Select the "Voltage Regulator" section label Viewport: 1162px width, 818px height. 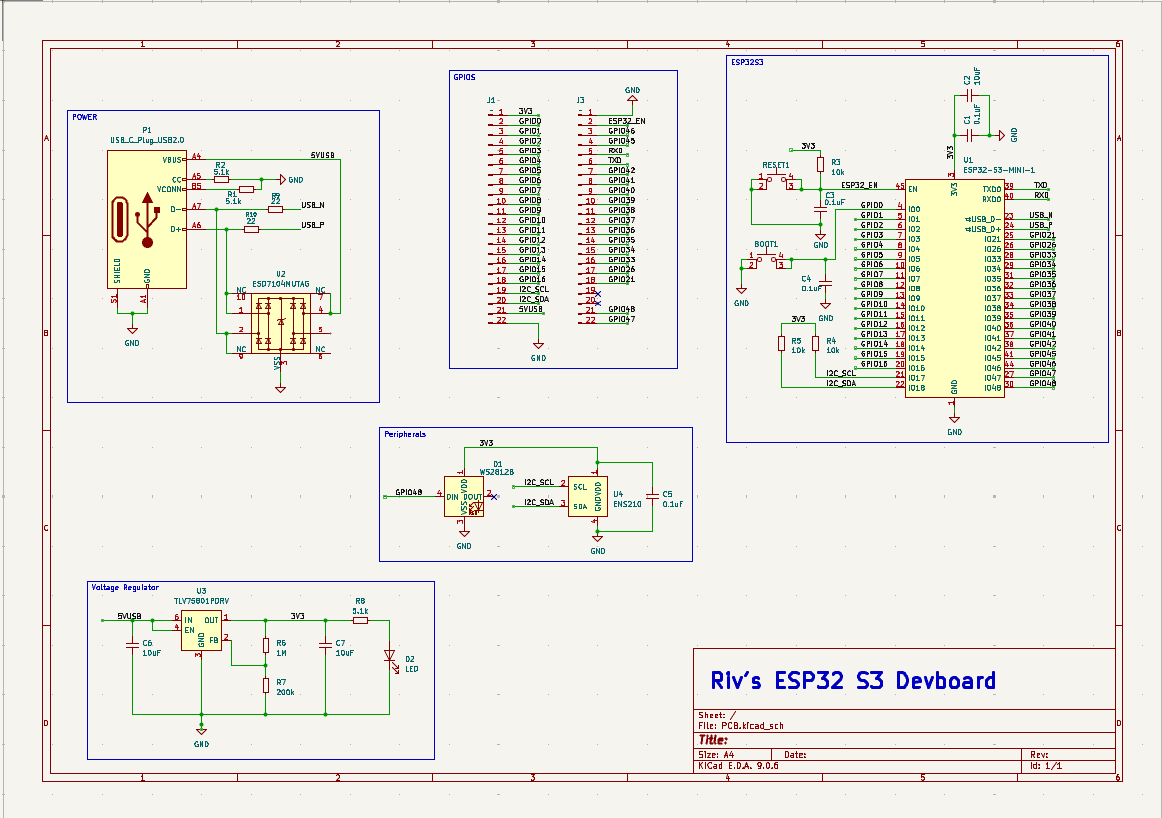pyautogui.click(x=125, y=587)
